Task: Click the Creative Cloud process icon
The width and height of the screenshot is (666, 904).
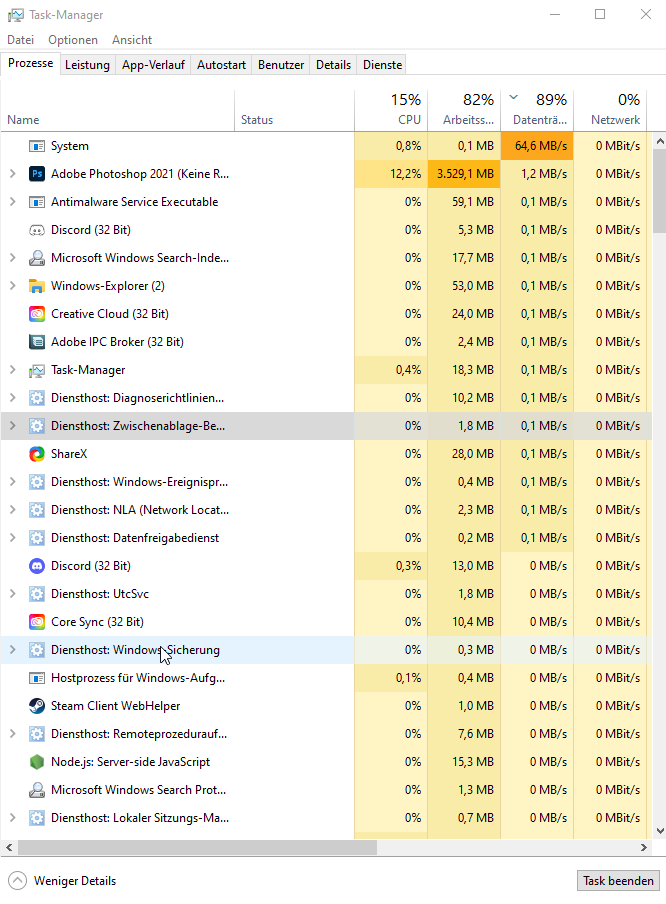Action: tap(37, 314)
